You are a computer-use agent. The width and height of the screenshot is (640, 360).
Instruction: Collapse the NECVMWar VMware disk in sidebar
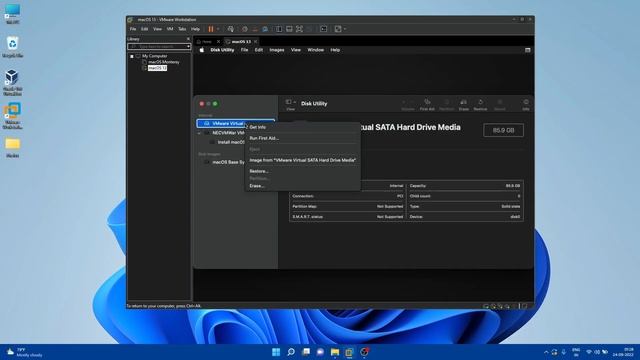click(199, 133)
